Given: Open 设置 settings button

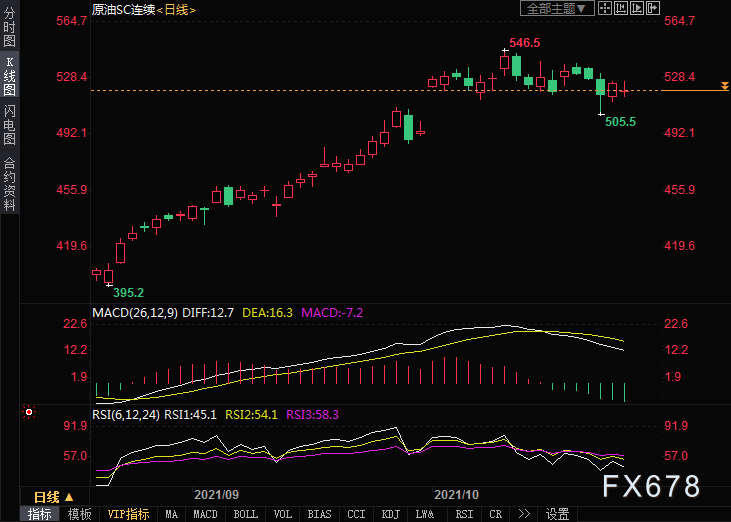Looking at the screenshot, I should tap(557, 514).
